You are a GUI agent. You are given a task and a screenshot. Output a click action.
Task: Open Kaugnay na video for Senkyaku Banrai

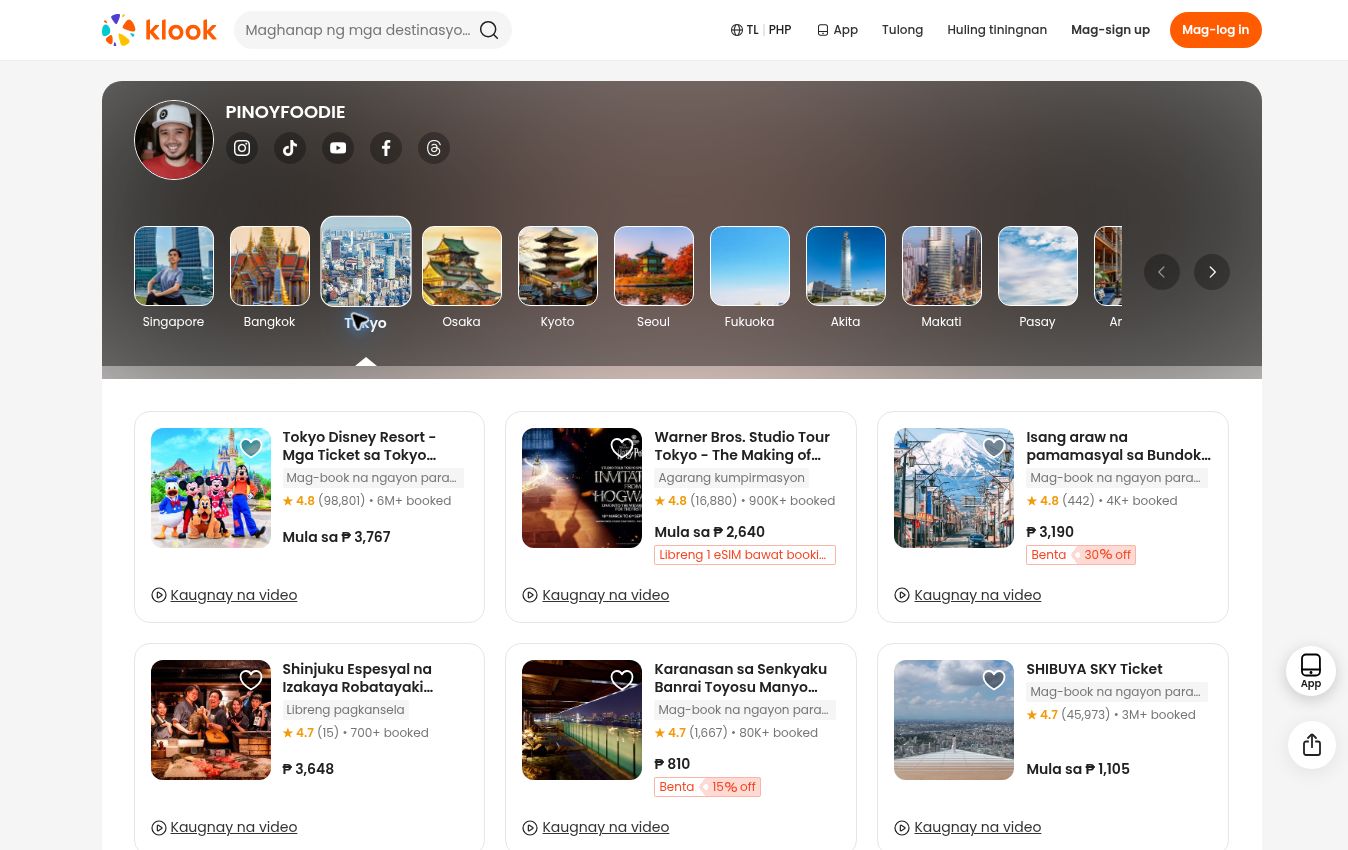click(596, 827)
